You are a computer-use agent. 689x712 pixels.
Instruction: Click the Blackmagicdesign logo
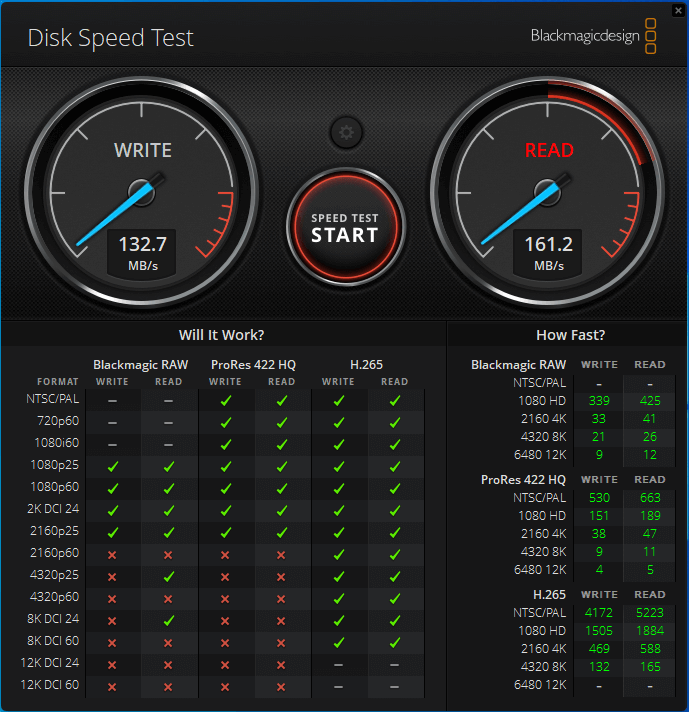593,36
